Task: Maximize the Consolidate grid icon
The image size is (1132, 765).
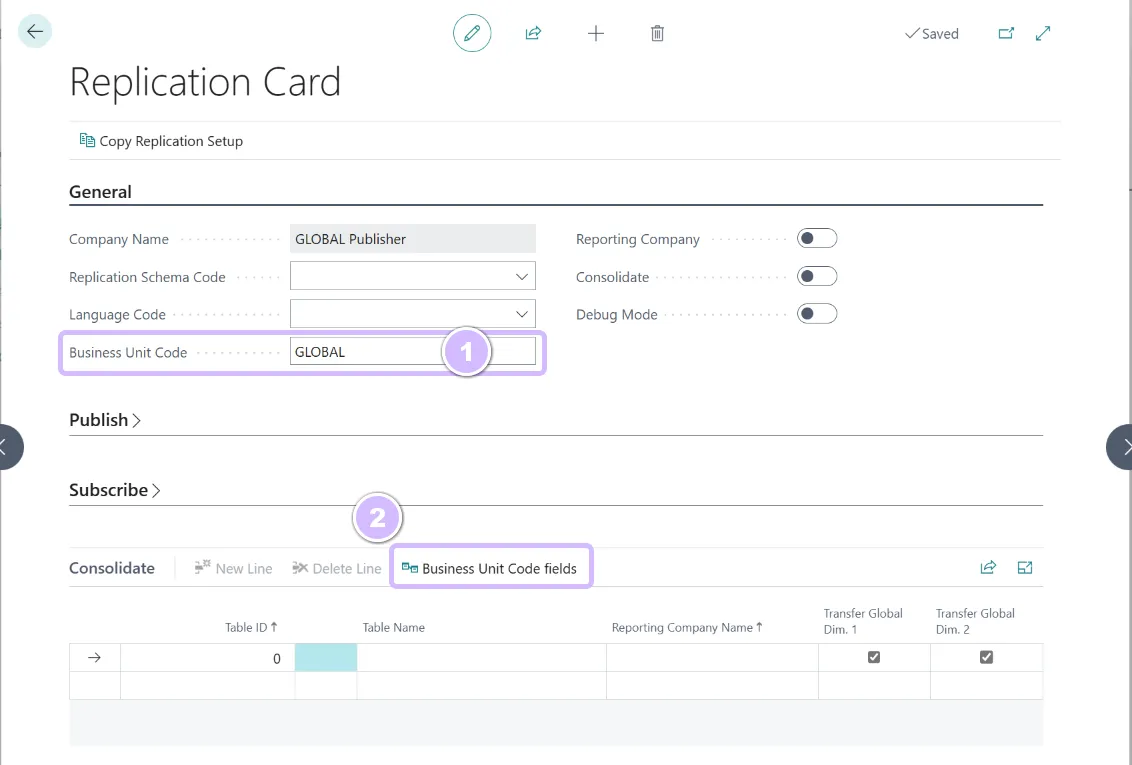Action: tap(1025, 568)
